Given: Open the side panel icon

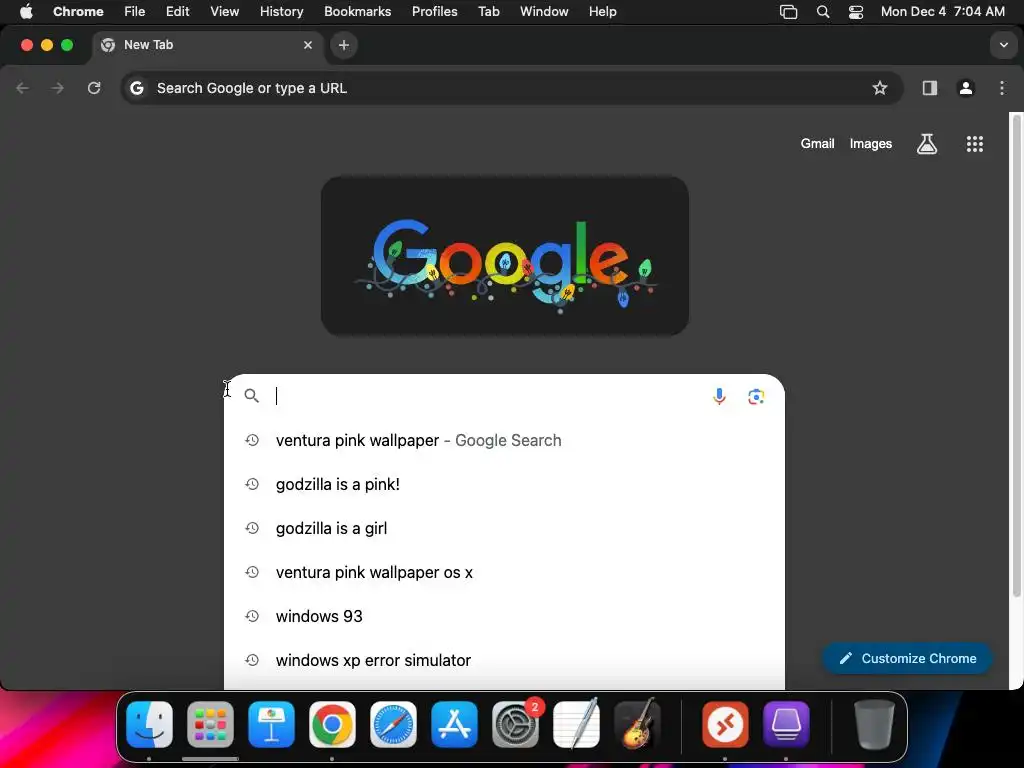Looking at the screenshot, I should tap(929, 88).
